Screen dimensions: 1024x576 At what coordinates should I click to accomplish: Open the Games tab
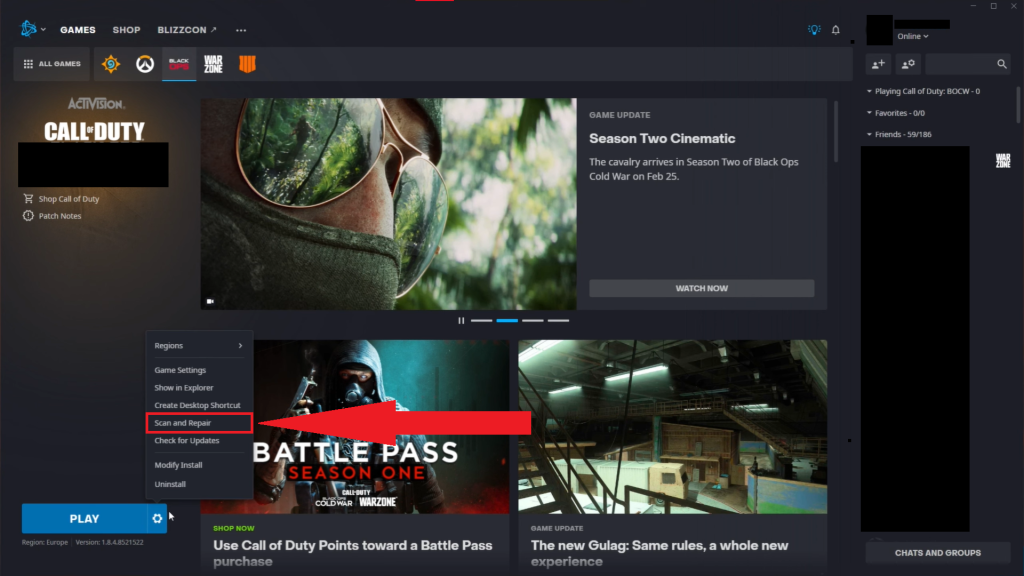click(x=78, y=30)
